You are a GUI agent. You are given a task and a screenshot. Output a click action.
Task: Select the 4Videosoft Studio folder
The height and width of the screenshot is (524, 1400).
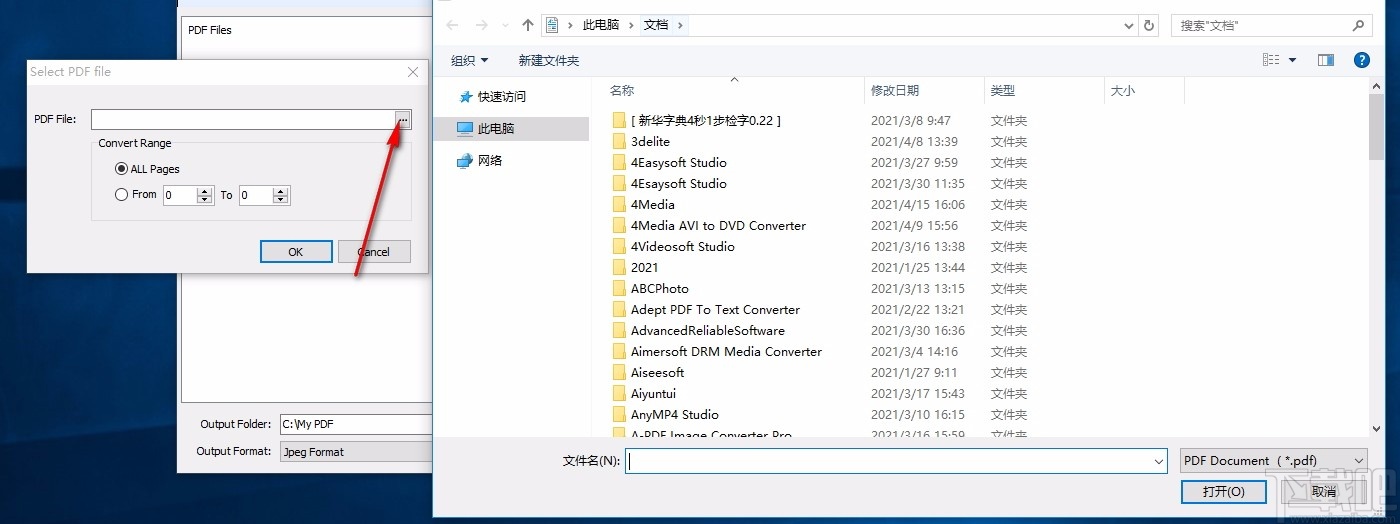[683, 247]
